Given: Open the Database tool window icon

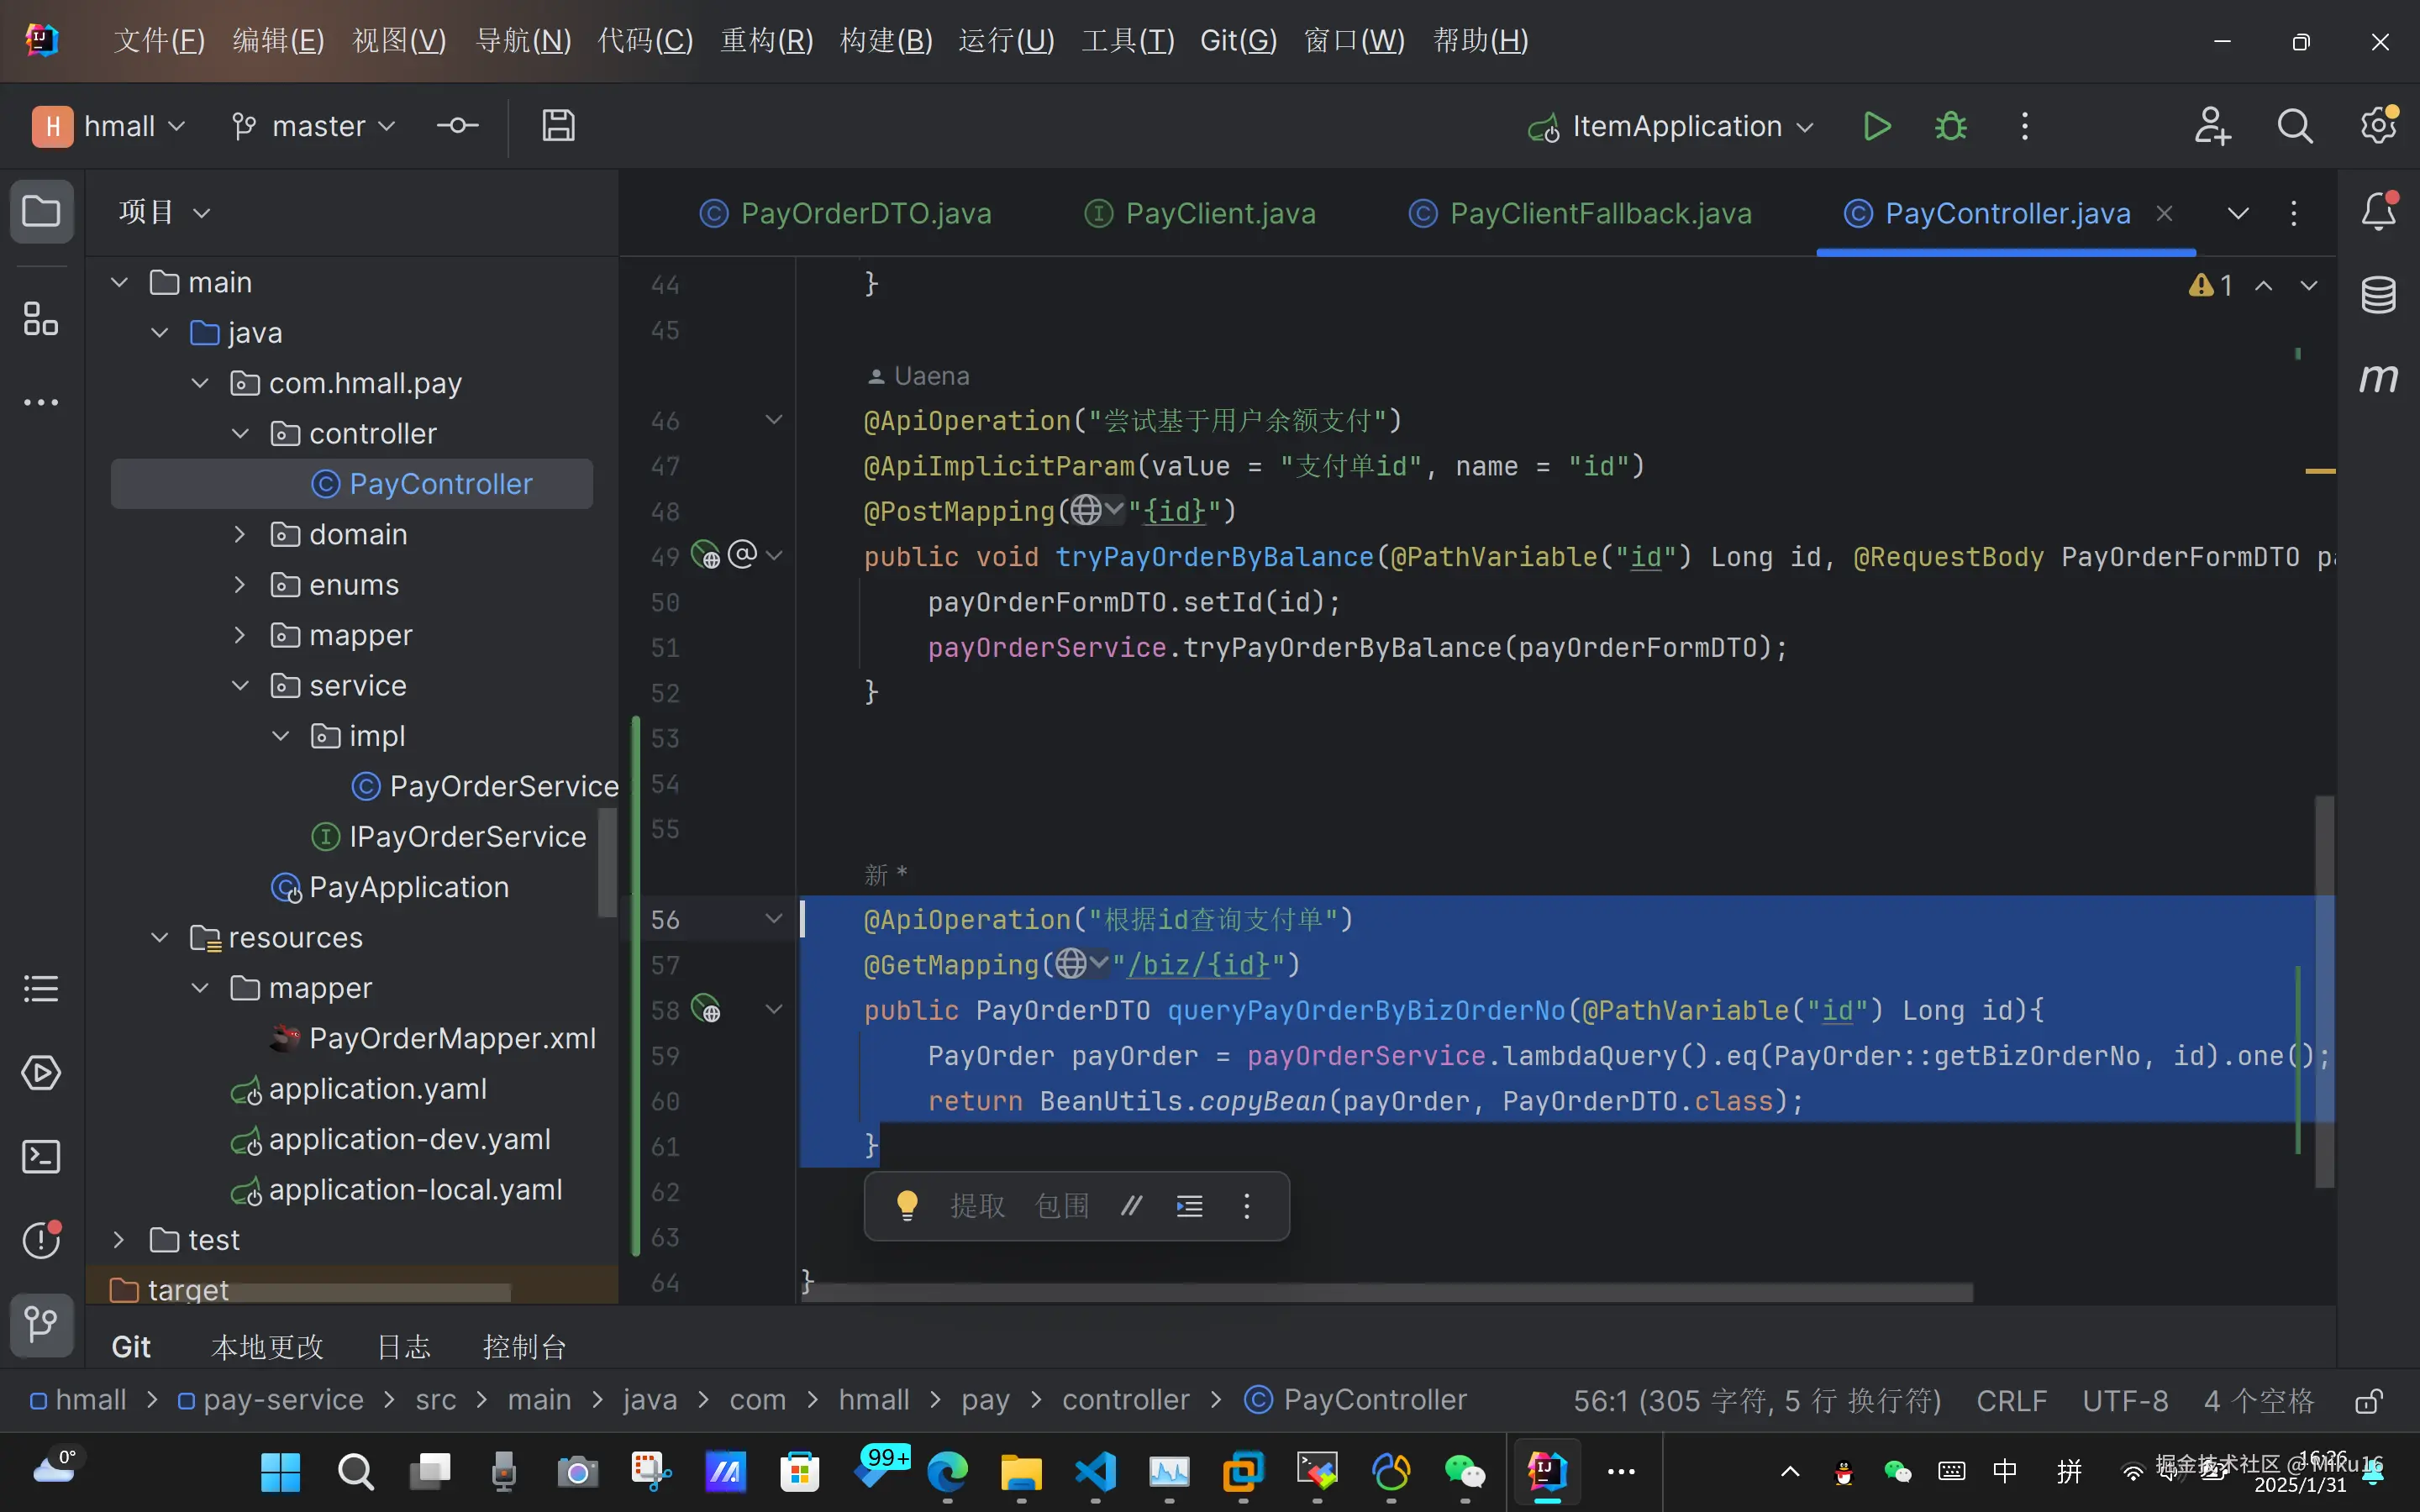Looking at the screenshot, I should coord(2378,295).
